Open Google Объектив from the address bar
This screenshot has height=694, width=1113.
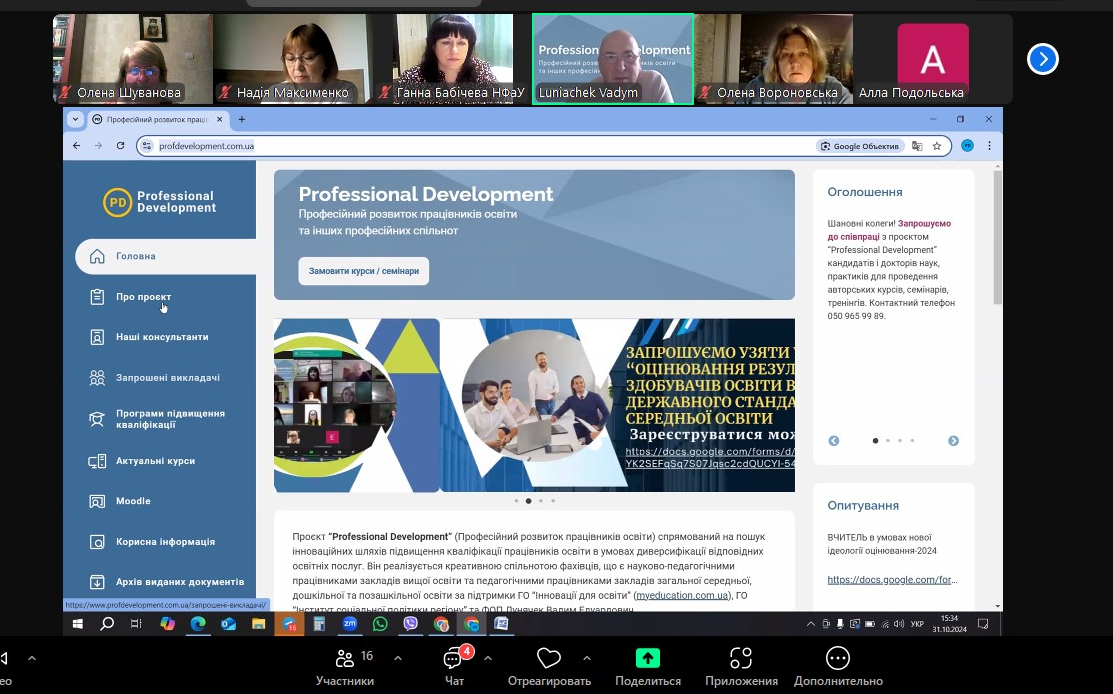860,146
